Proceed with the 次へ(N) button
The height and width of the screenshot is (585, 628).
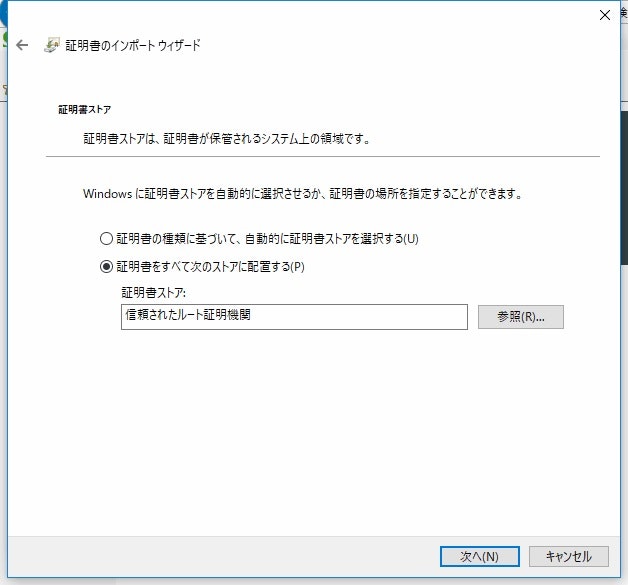click(x=479, y=556)
